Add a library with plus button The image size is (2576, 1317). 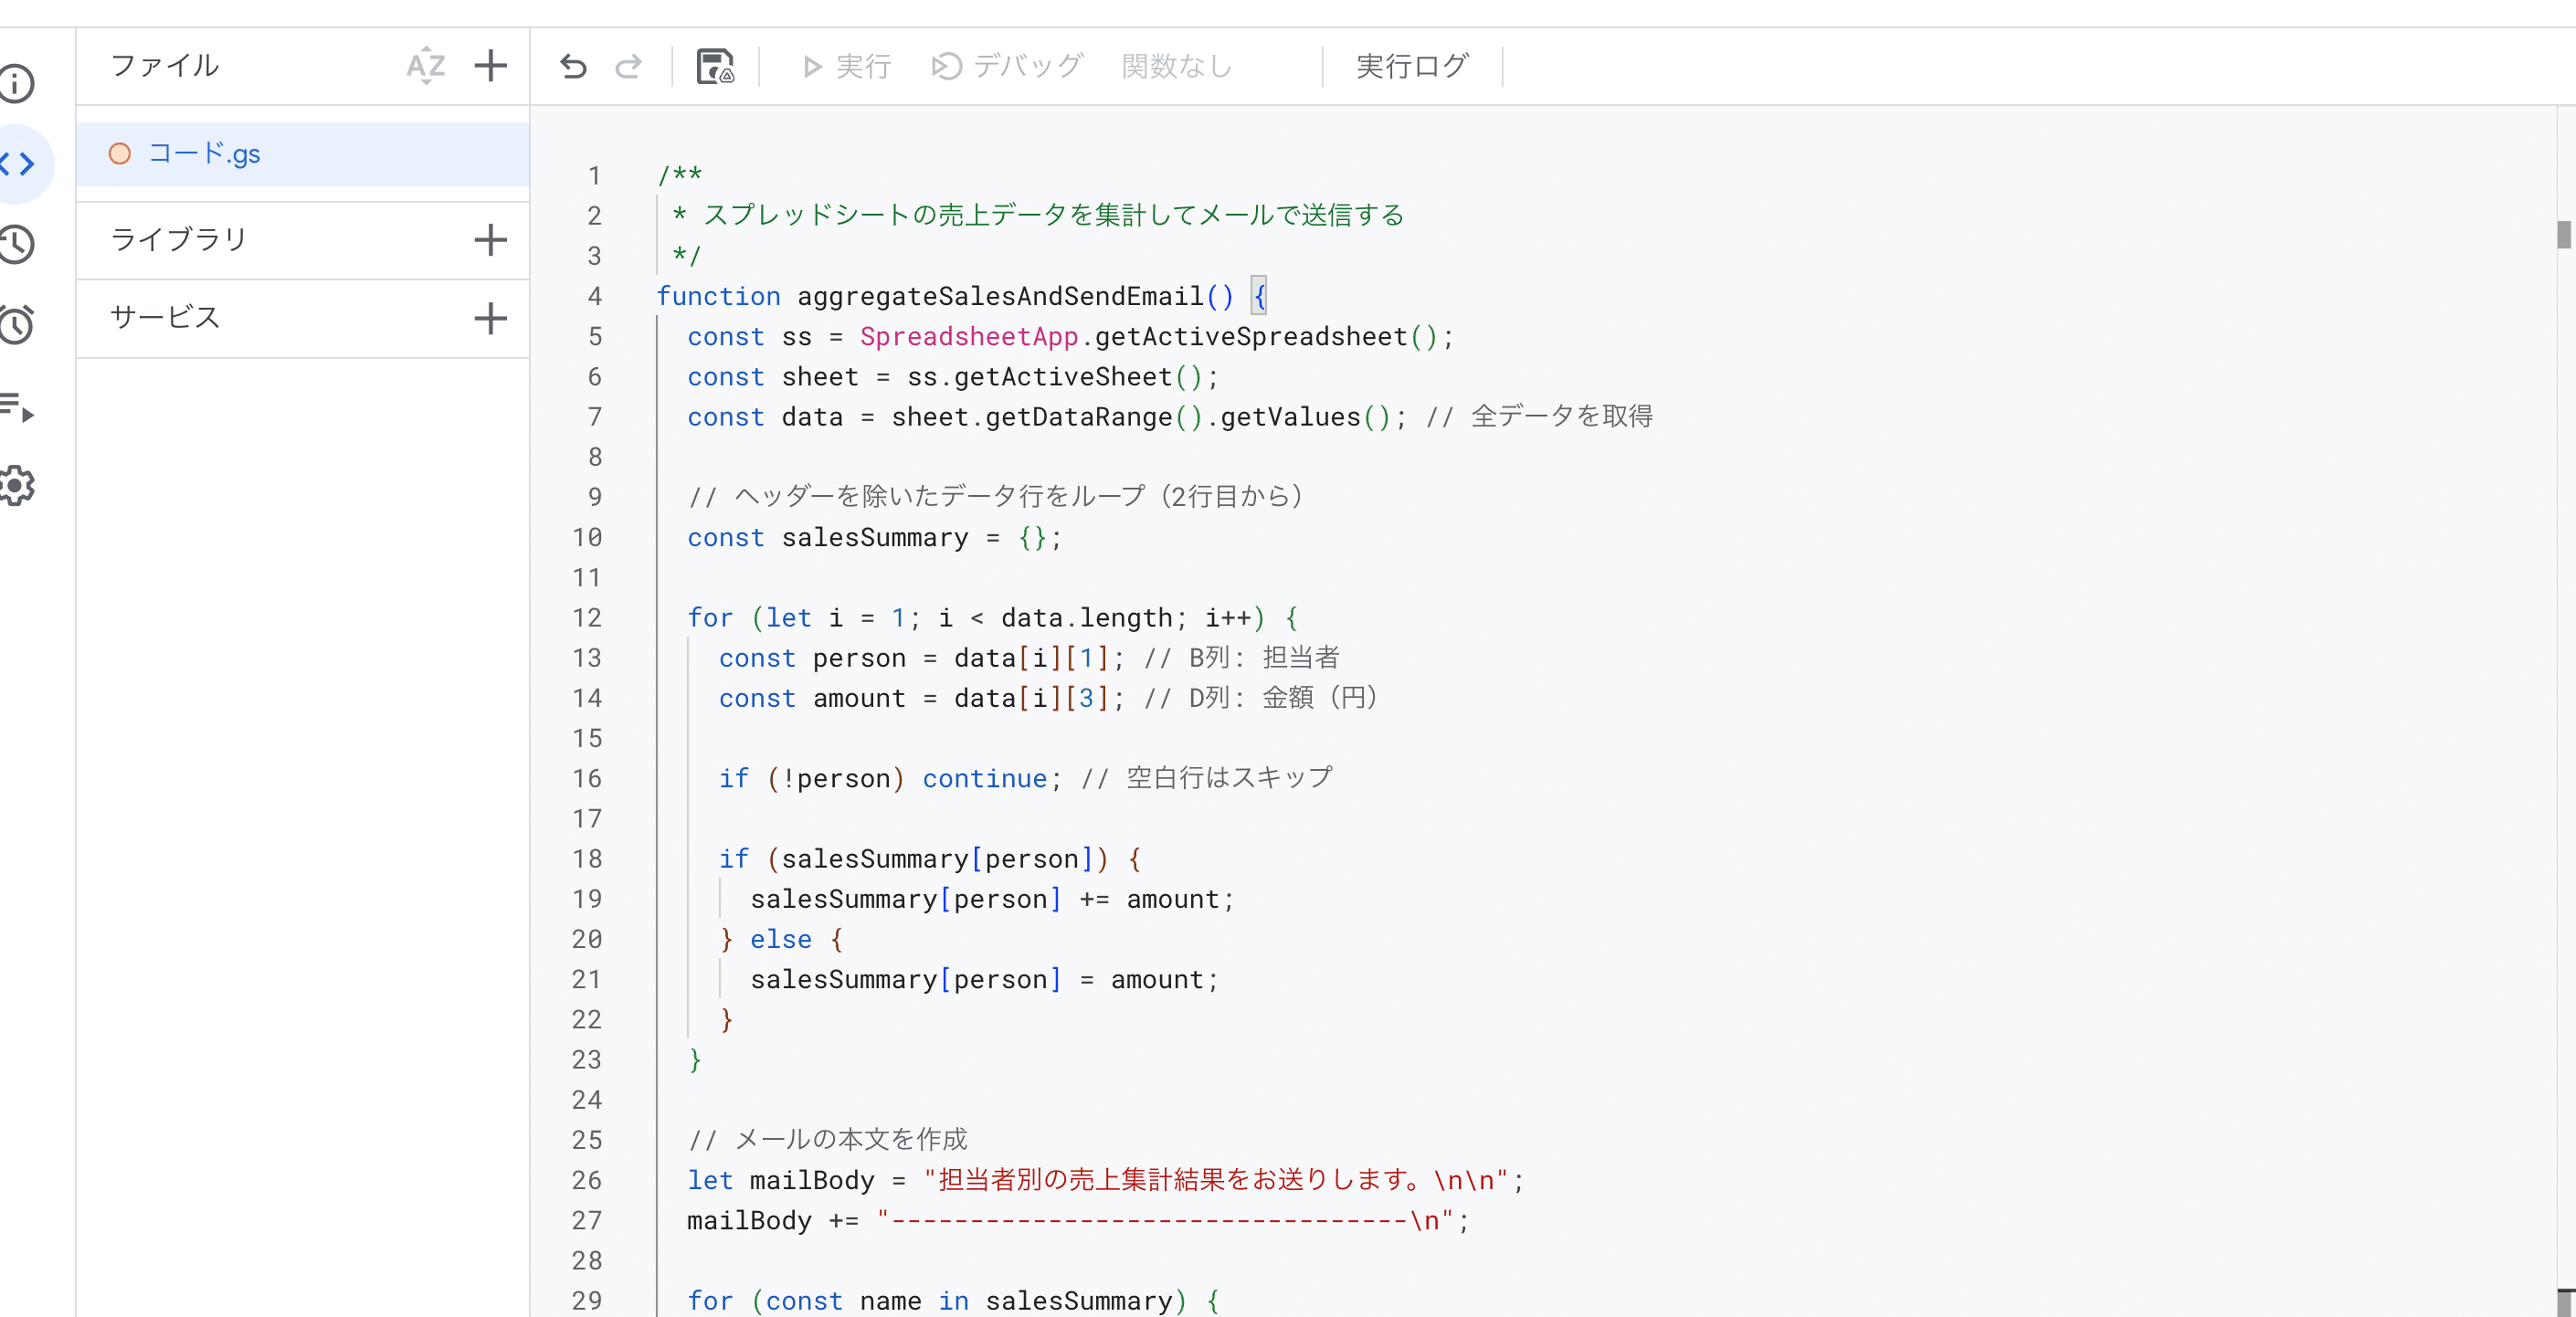click(490, 240)
